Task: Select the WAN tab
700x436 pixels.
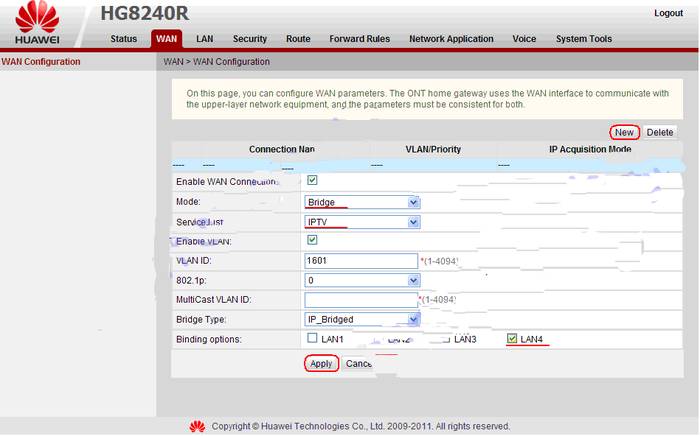Action: tap(167, 39)
